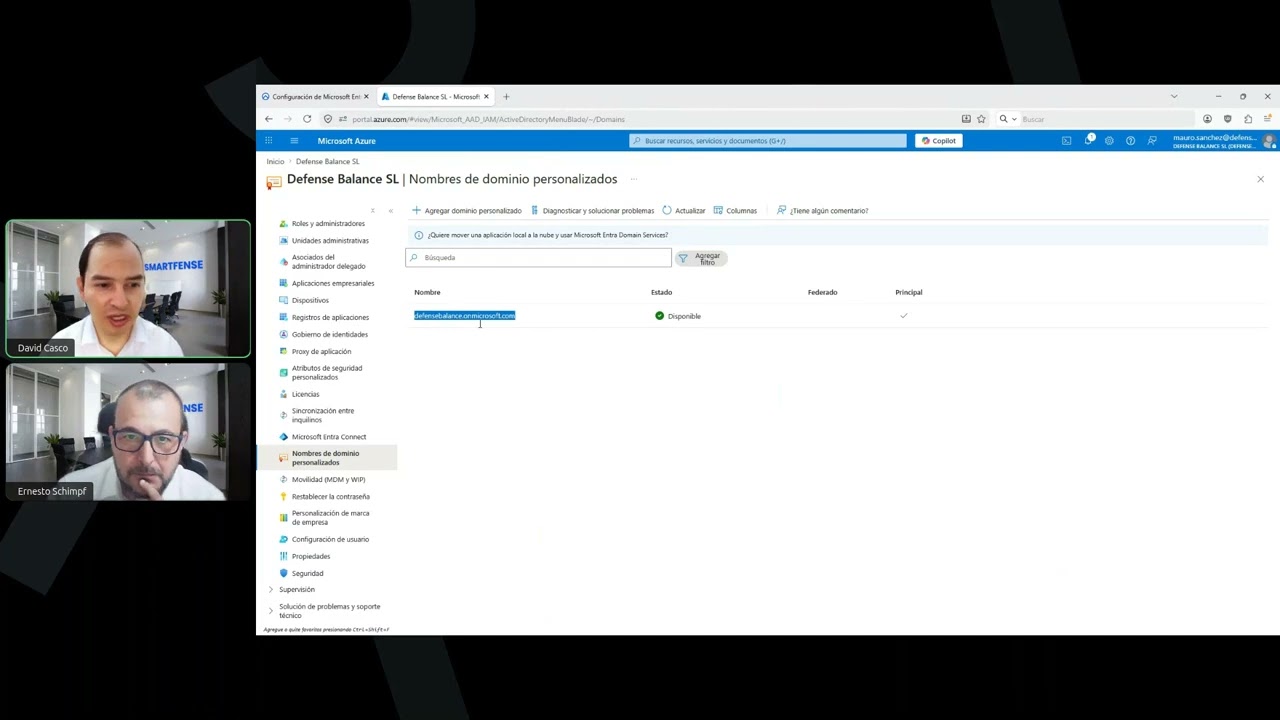Go to Inicio breadcrumb
1280x720 pixels.
click(275, 161)
